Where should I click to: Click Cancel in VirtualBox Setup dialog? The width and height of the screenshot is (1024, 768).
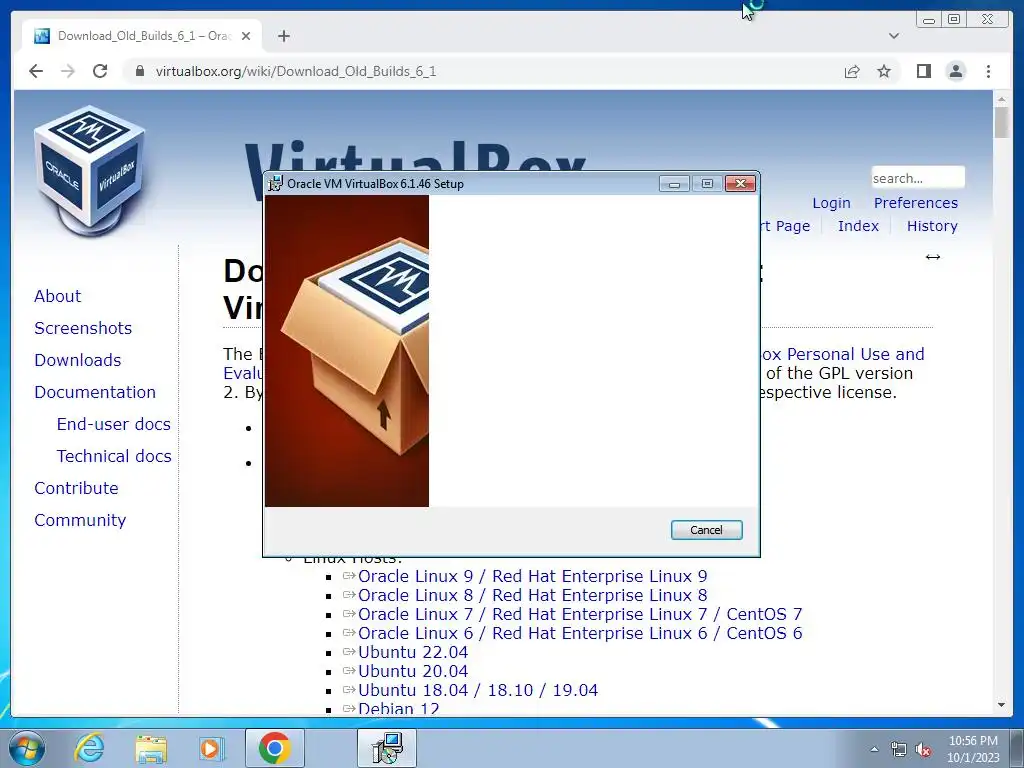point(706,530)
